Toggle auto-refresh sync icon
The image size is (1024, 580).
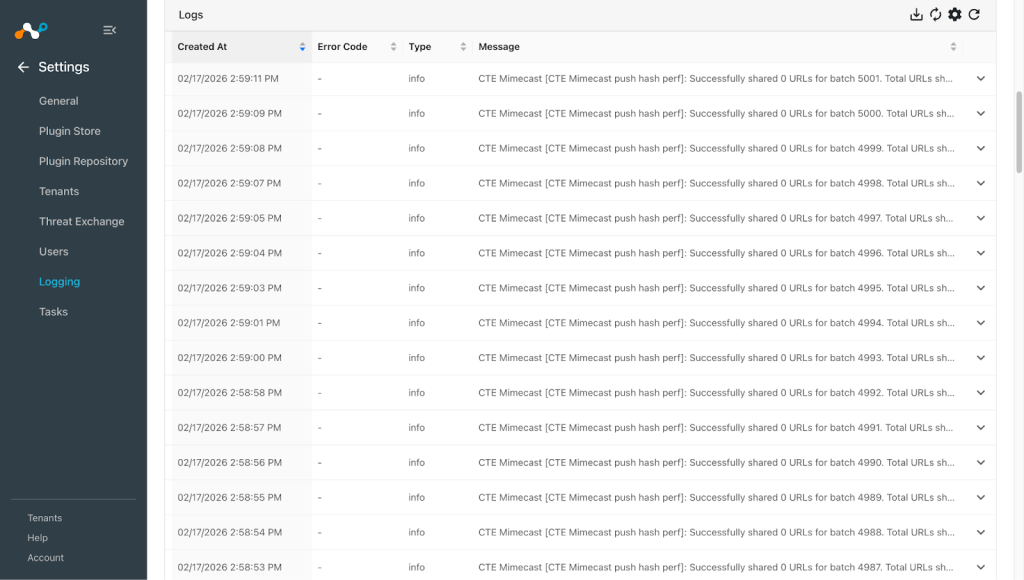pyautogui.click(x=936, y=14)
